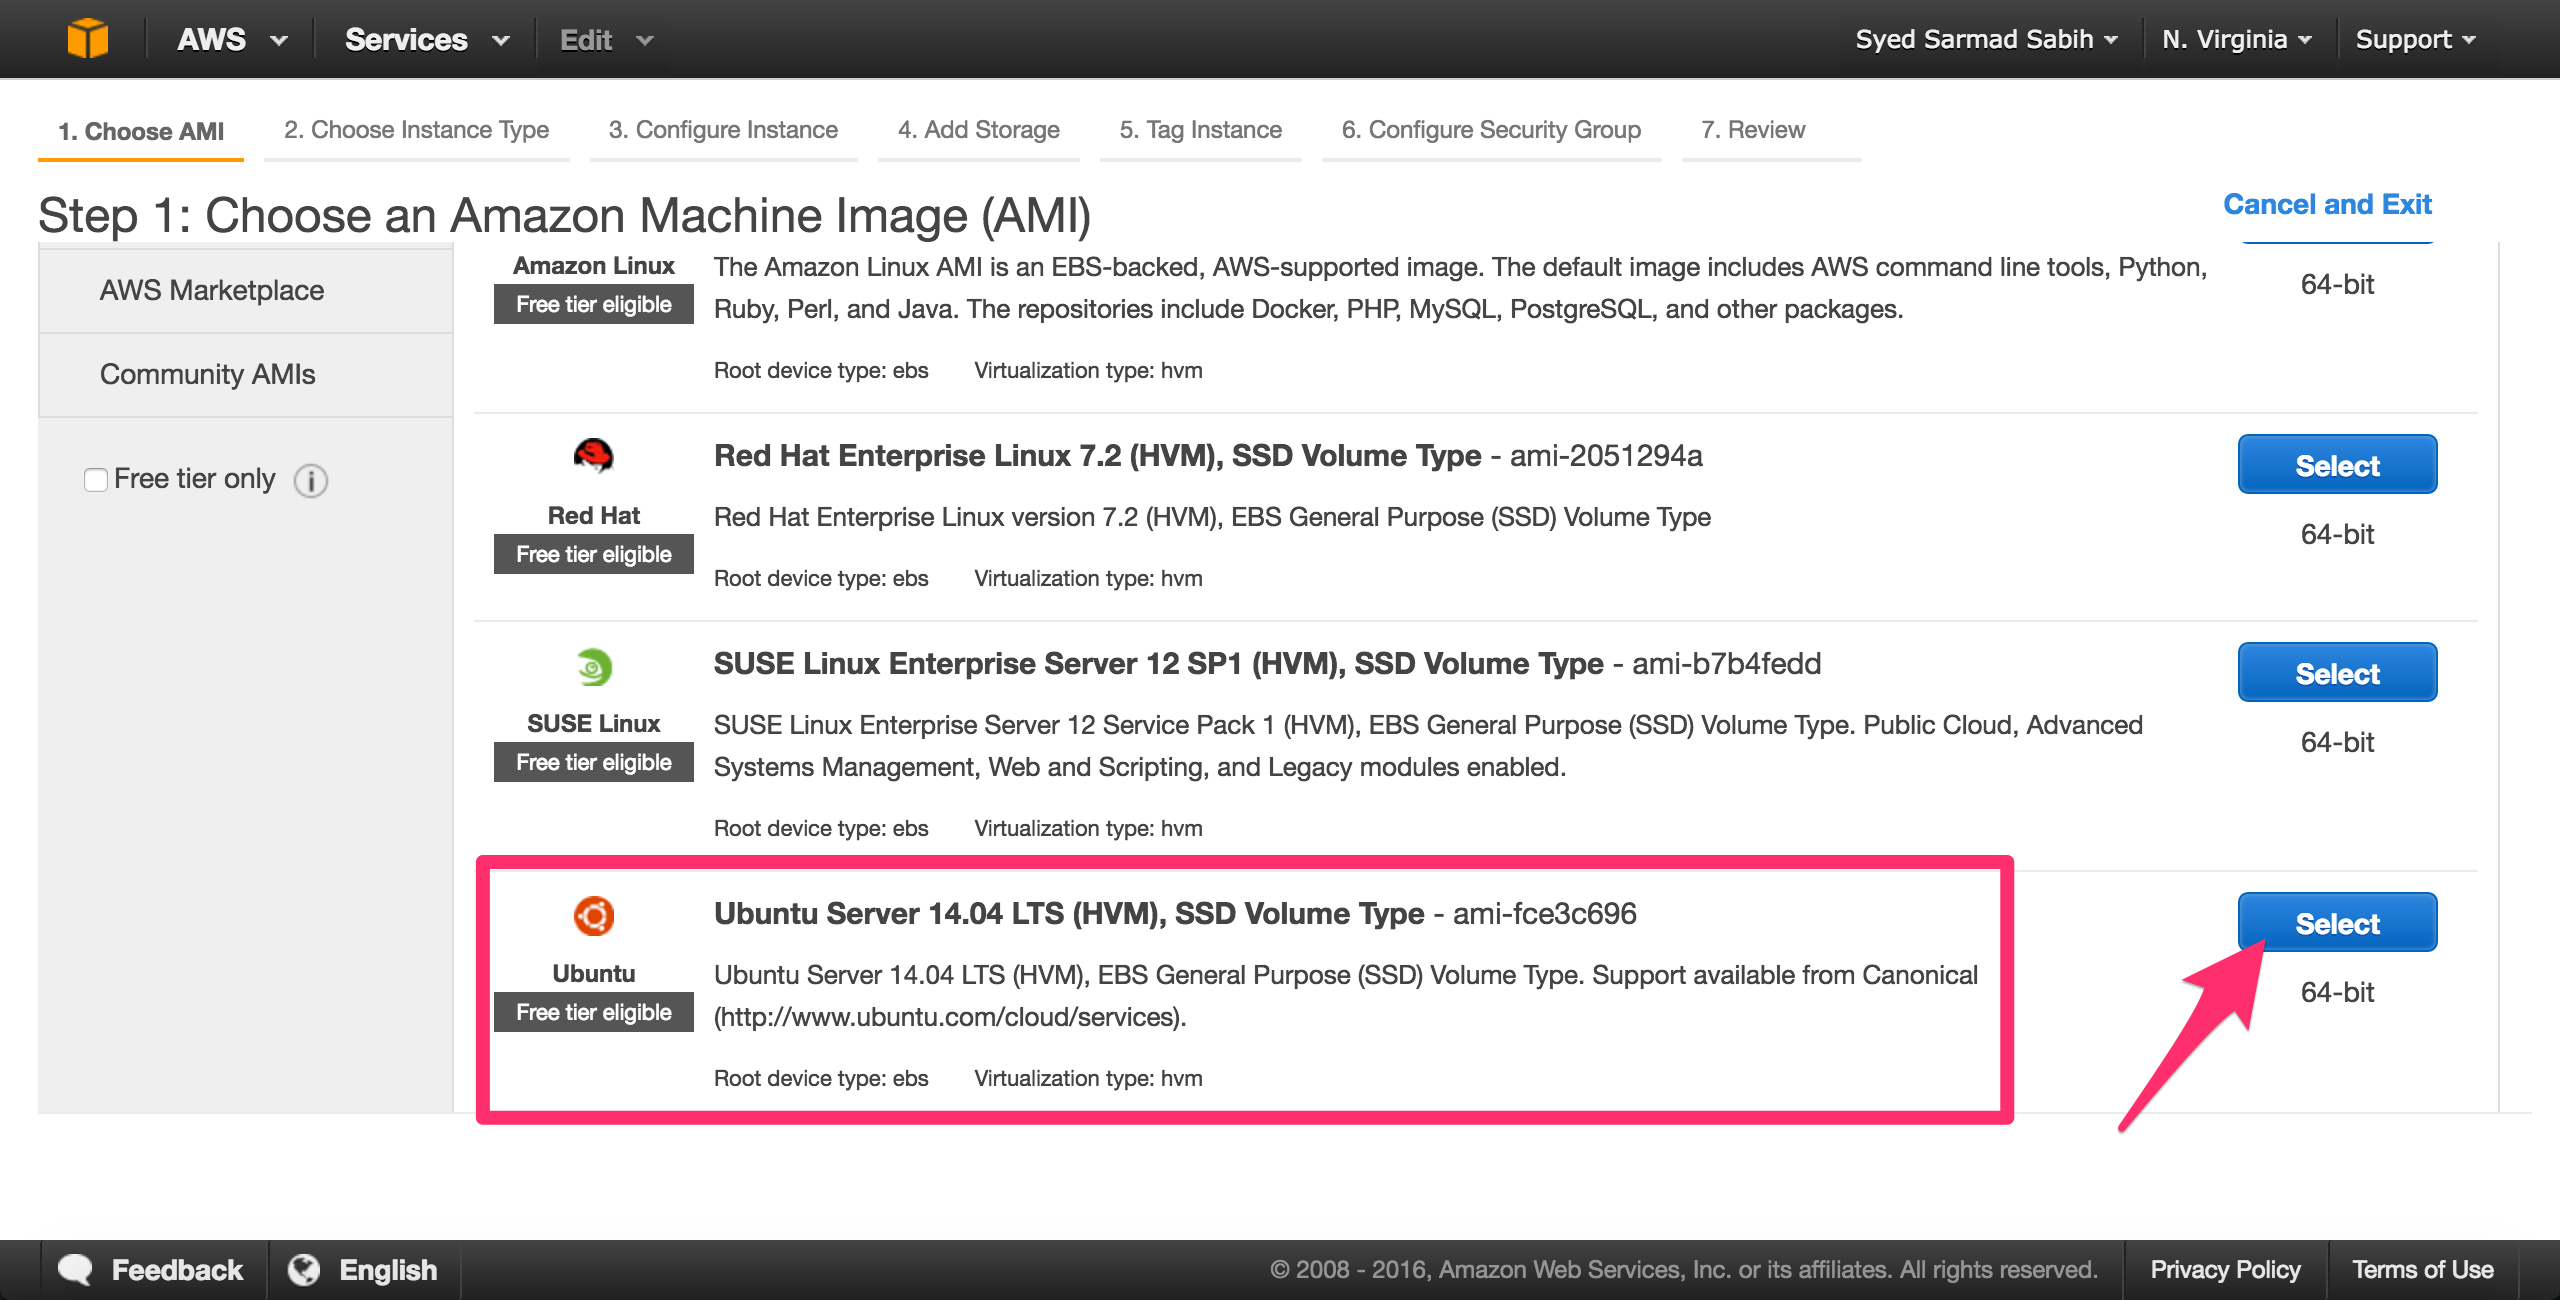Expand the Services dropdown
Screen dimensions: 2560x1300
click(x=427, y=40)
